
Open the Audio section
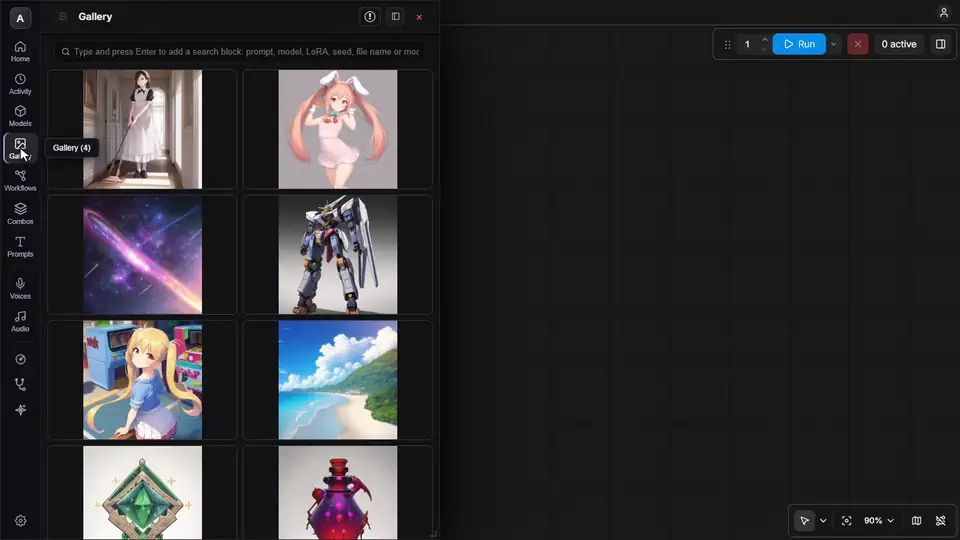point(20,321)
